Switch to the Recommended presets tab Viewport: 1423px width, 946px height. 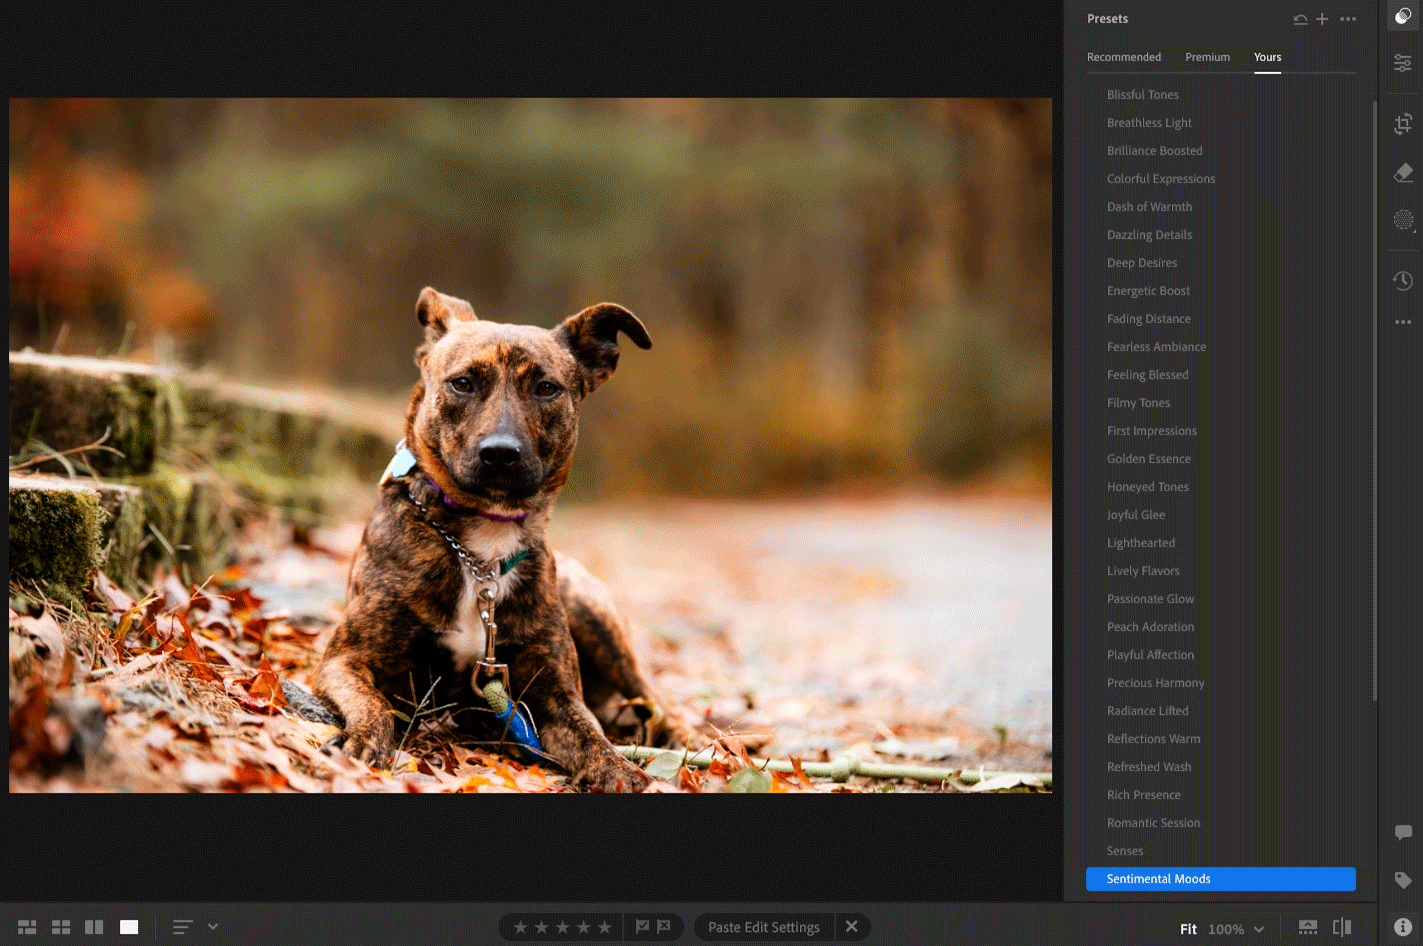click(1123, 57)
